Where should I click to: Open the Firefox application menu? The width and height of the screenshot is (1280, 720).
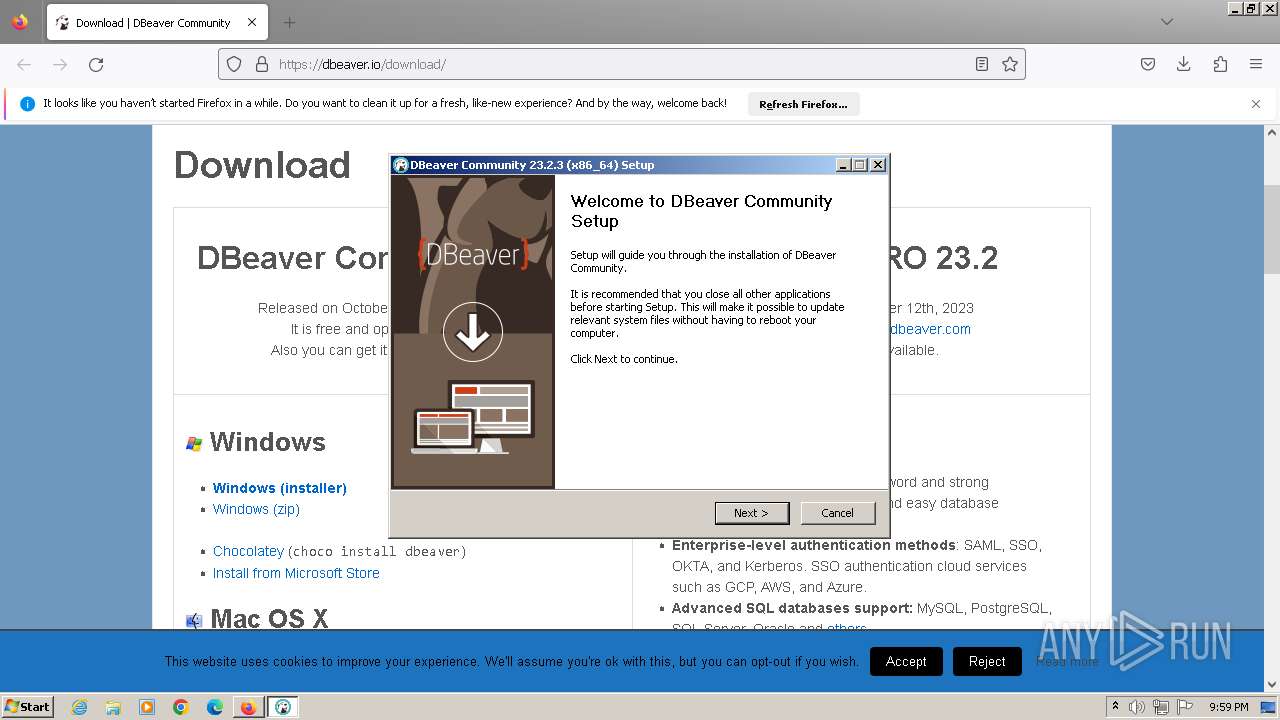click(1256, 64)
